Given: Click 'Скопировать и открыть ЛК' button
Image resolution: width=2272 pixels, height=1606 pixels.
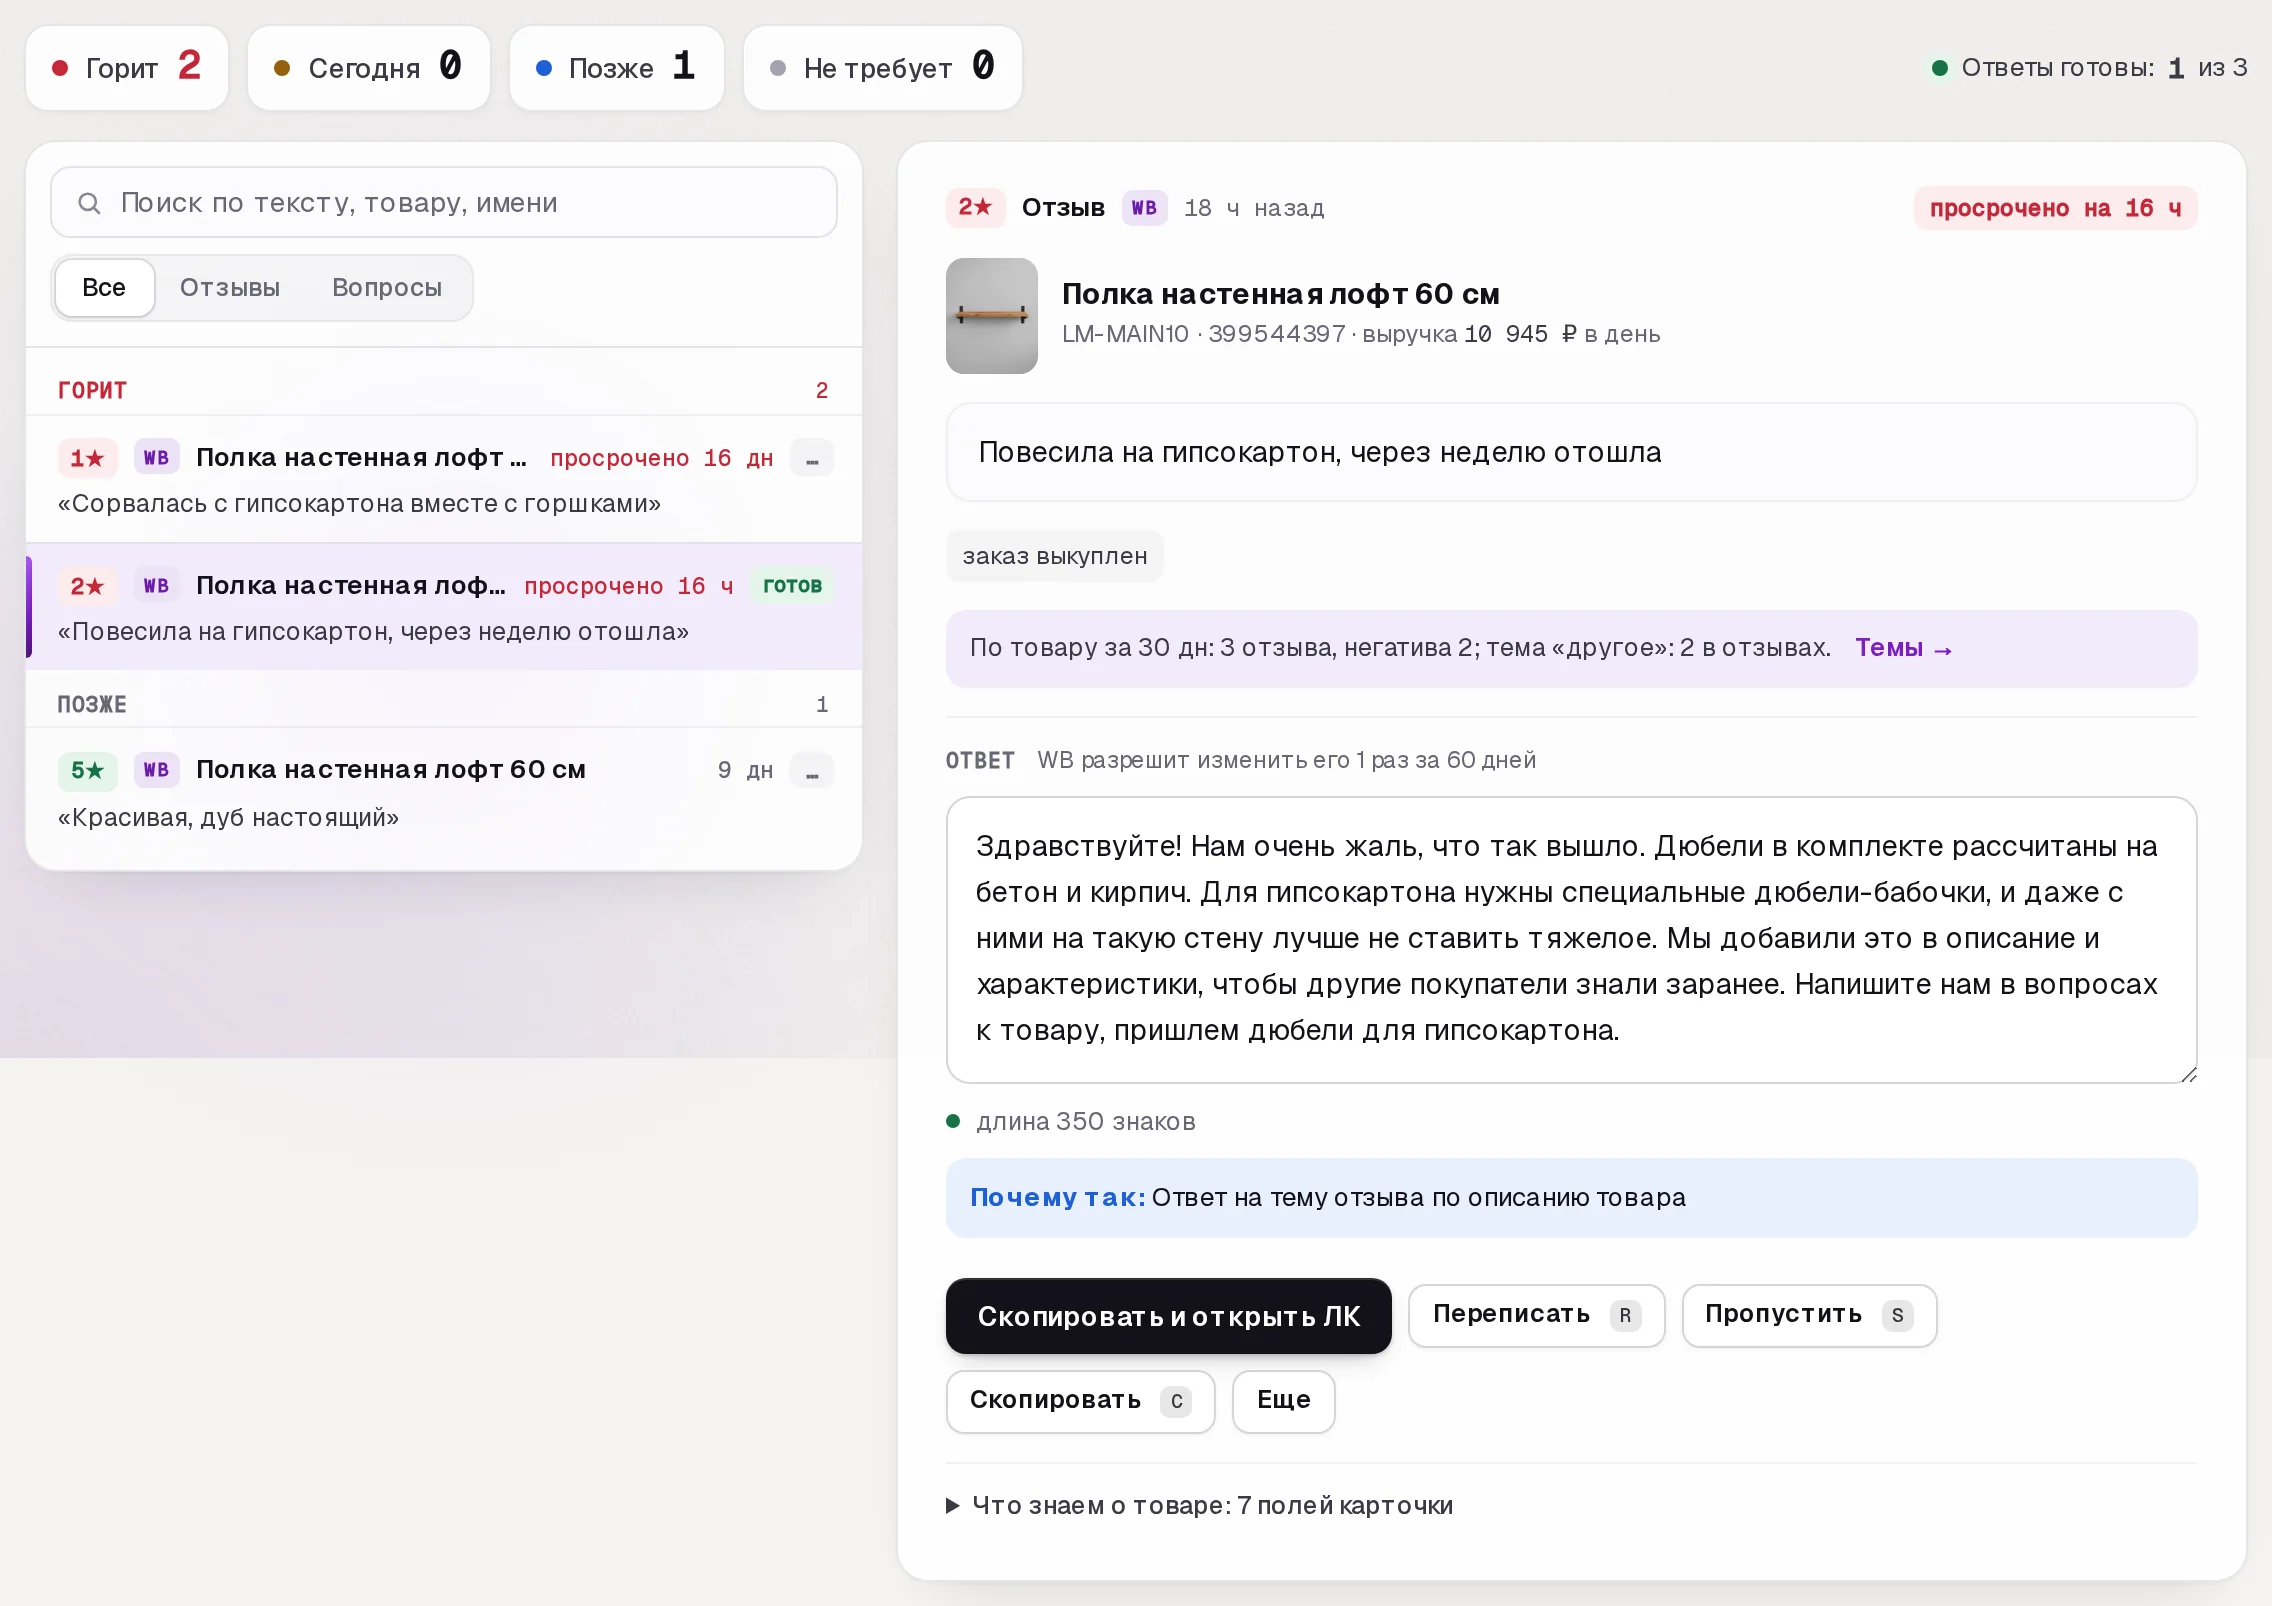Looking at the screenshot, I should tap(1169, 1316).
